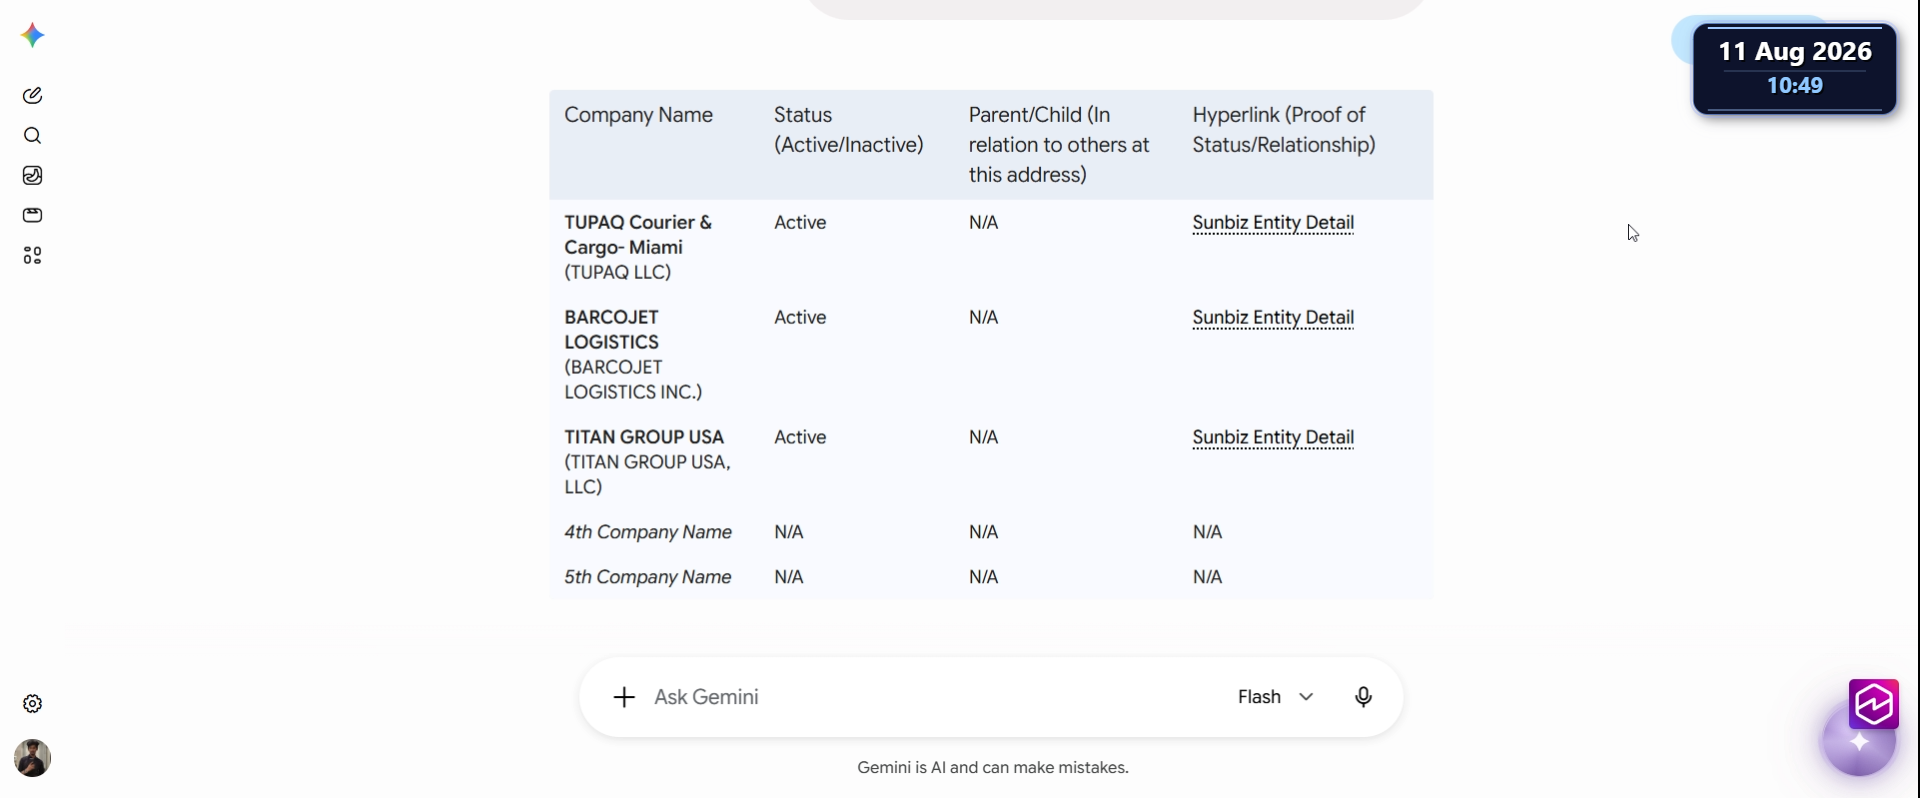Image resolution: width=1920 pixels, height=798 pixels.
Task: Expand the Flash model dropdown
Action: 1276,697
